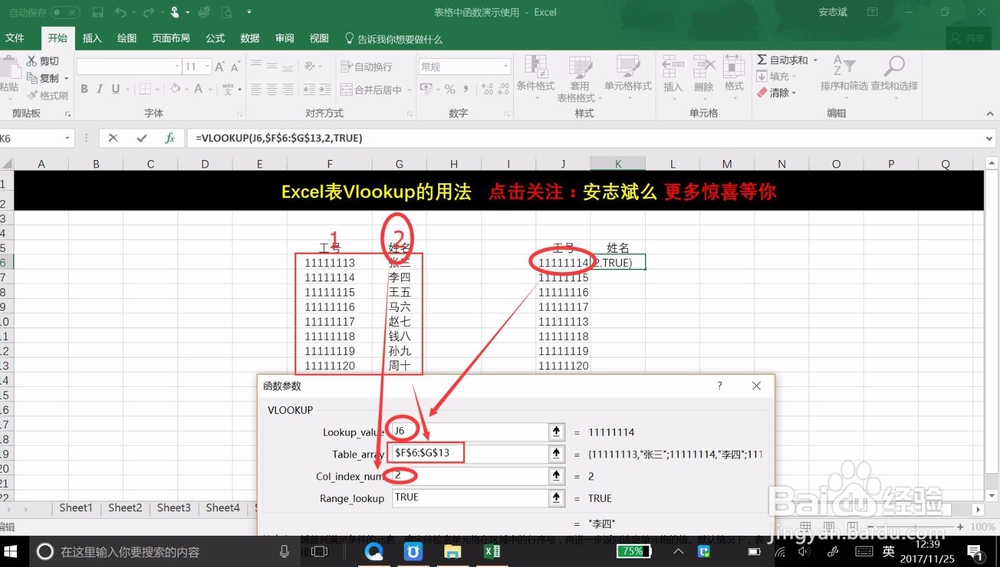Click the help question mark in function dialog
Viewport: 1000px width, 567px height.
[x=719, y=386]
